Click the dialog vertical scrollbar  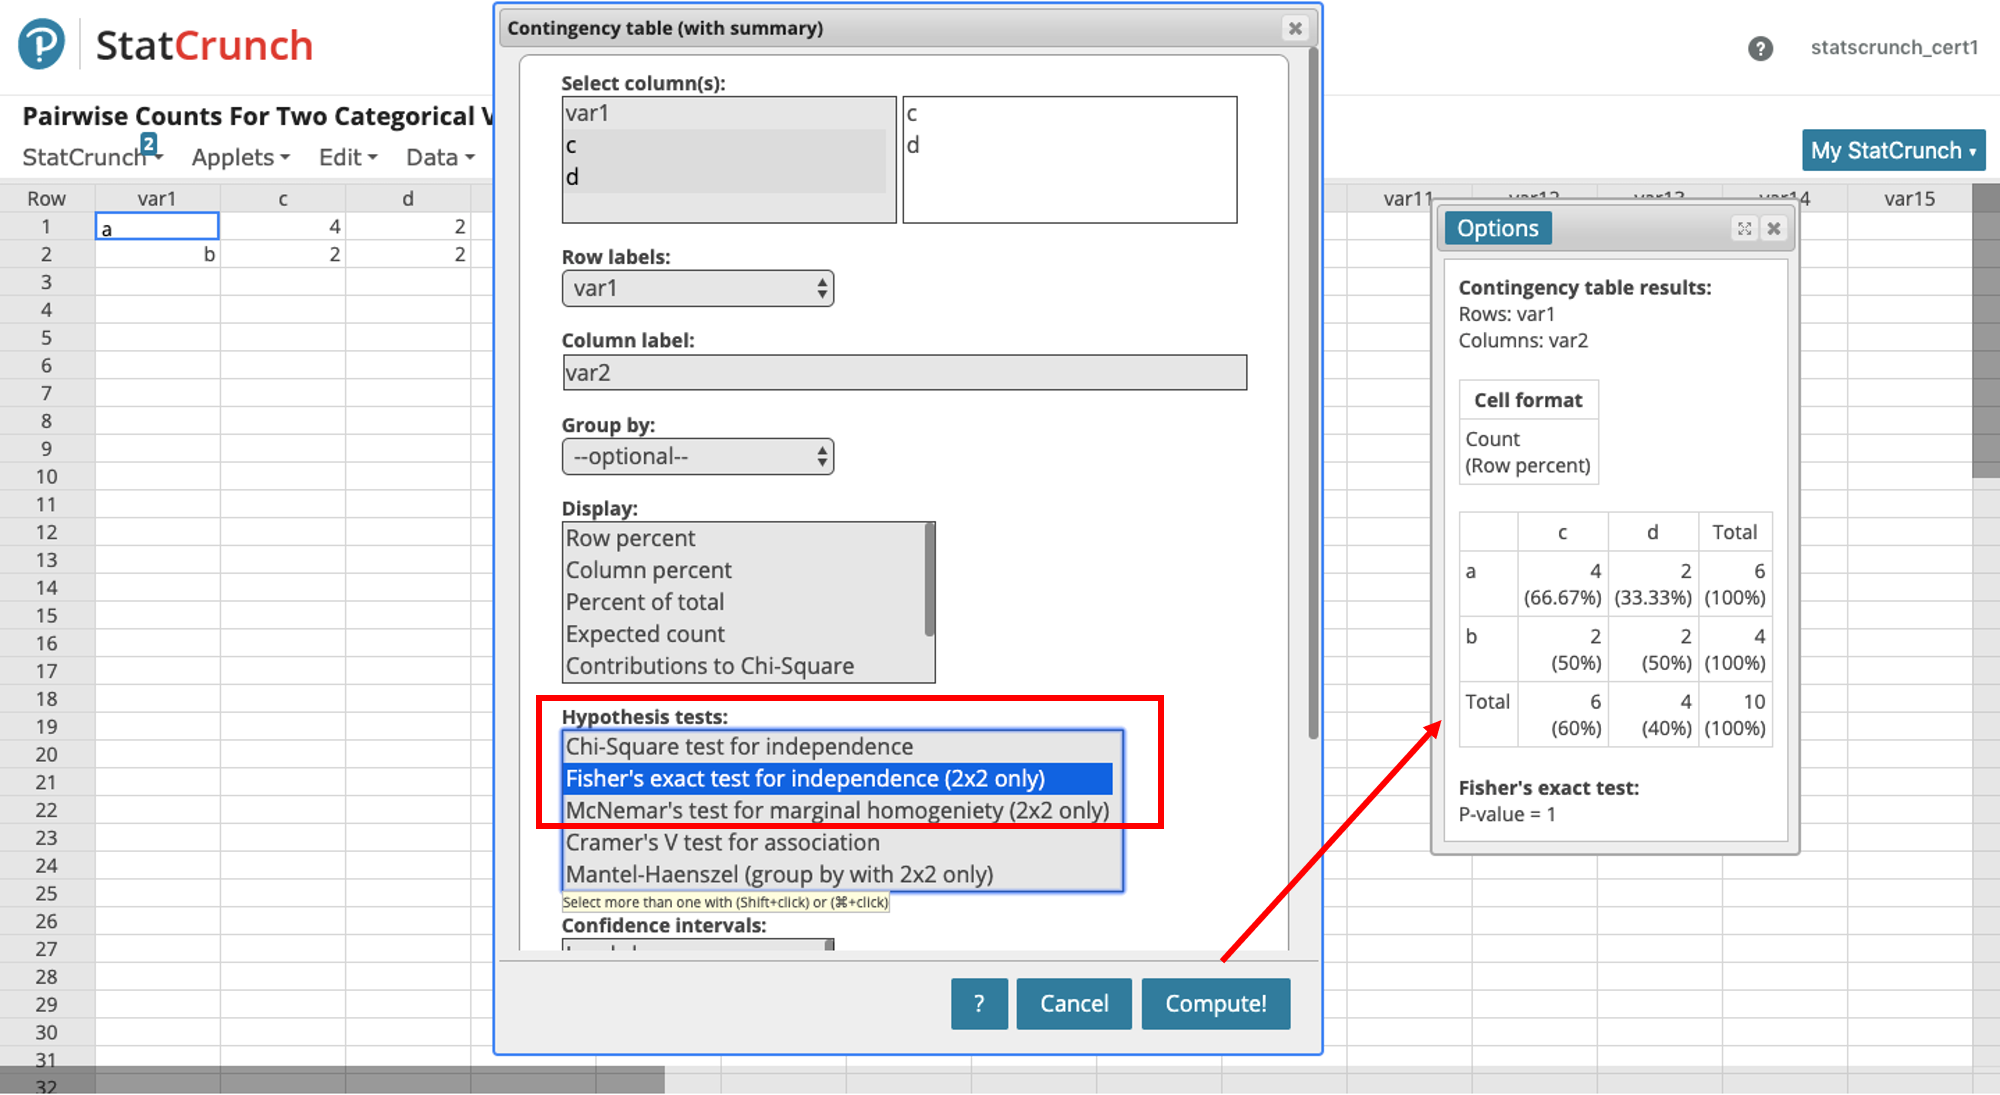pyautogui.click(x=1313, y=400)
